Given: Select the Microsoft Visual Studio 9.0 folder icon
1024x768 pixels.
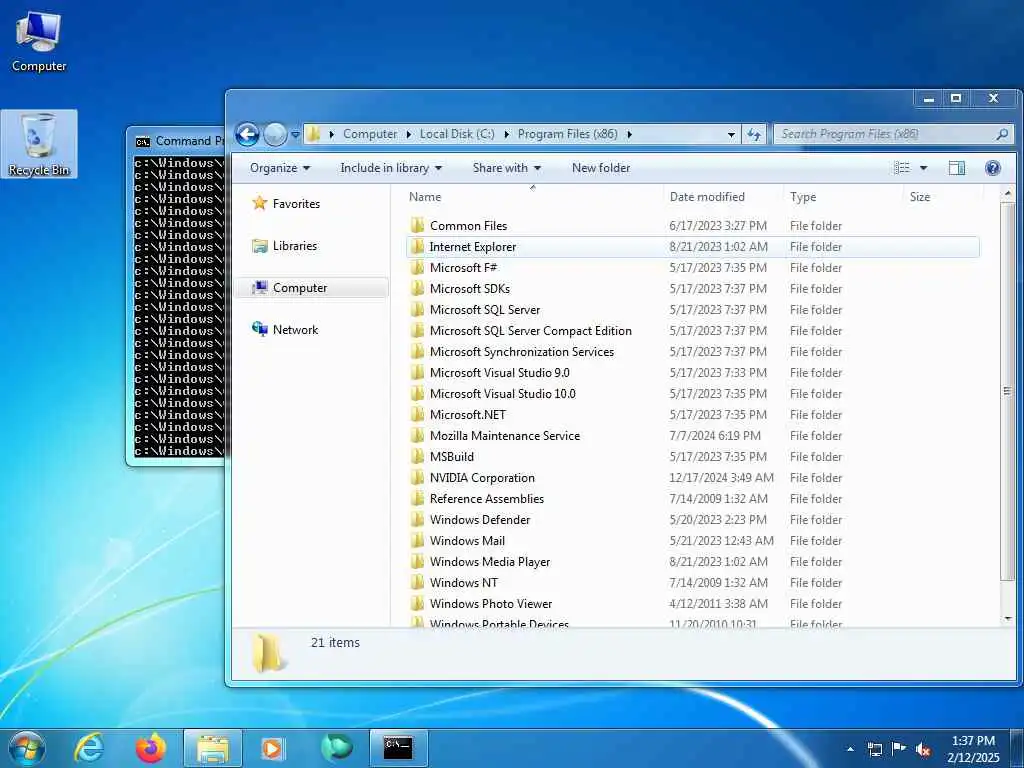Looking at the screenshot, I should (417, 373).
